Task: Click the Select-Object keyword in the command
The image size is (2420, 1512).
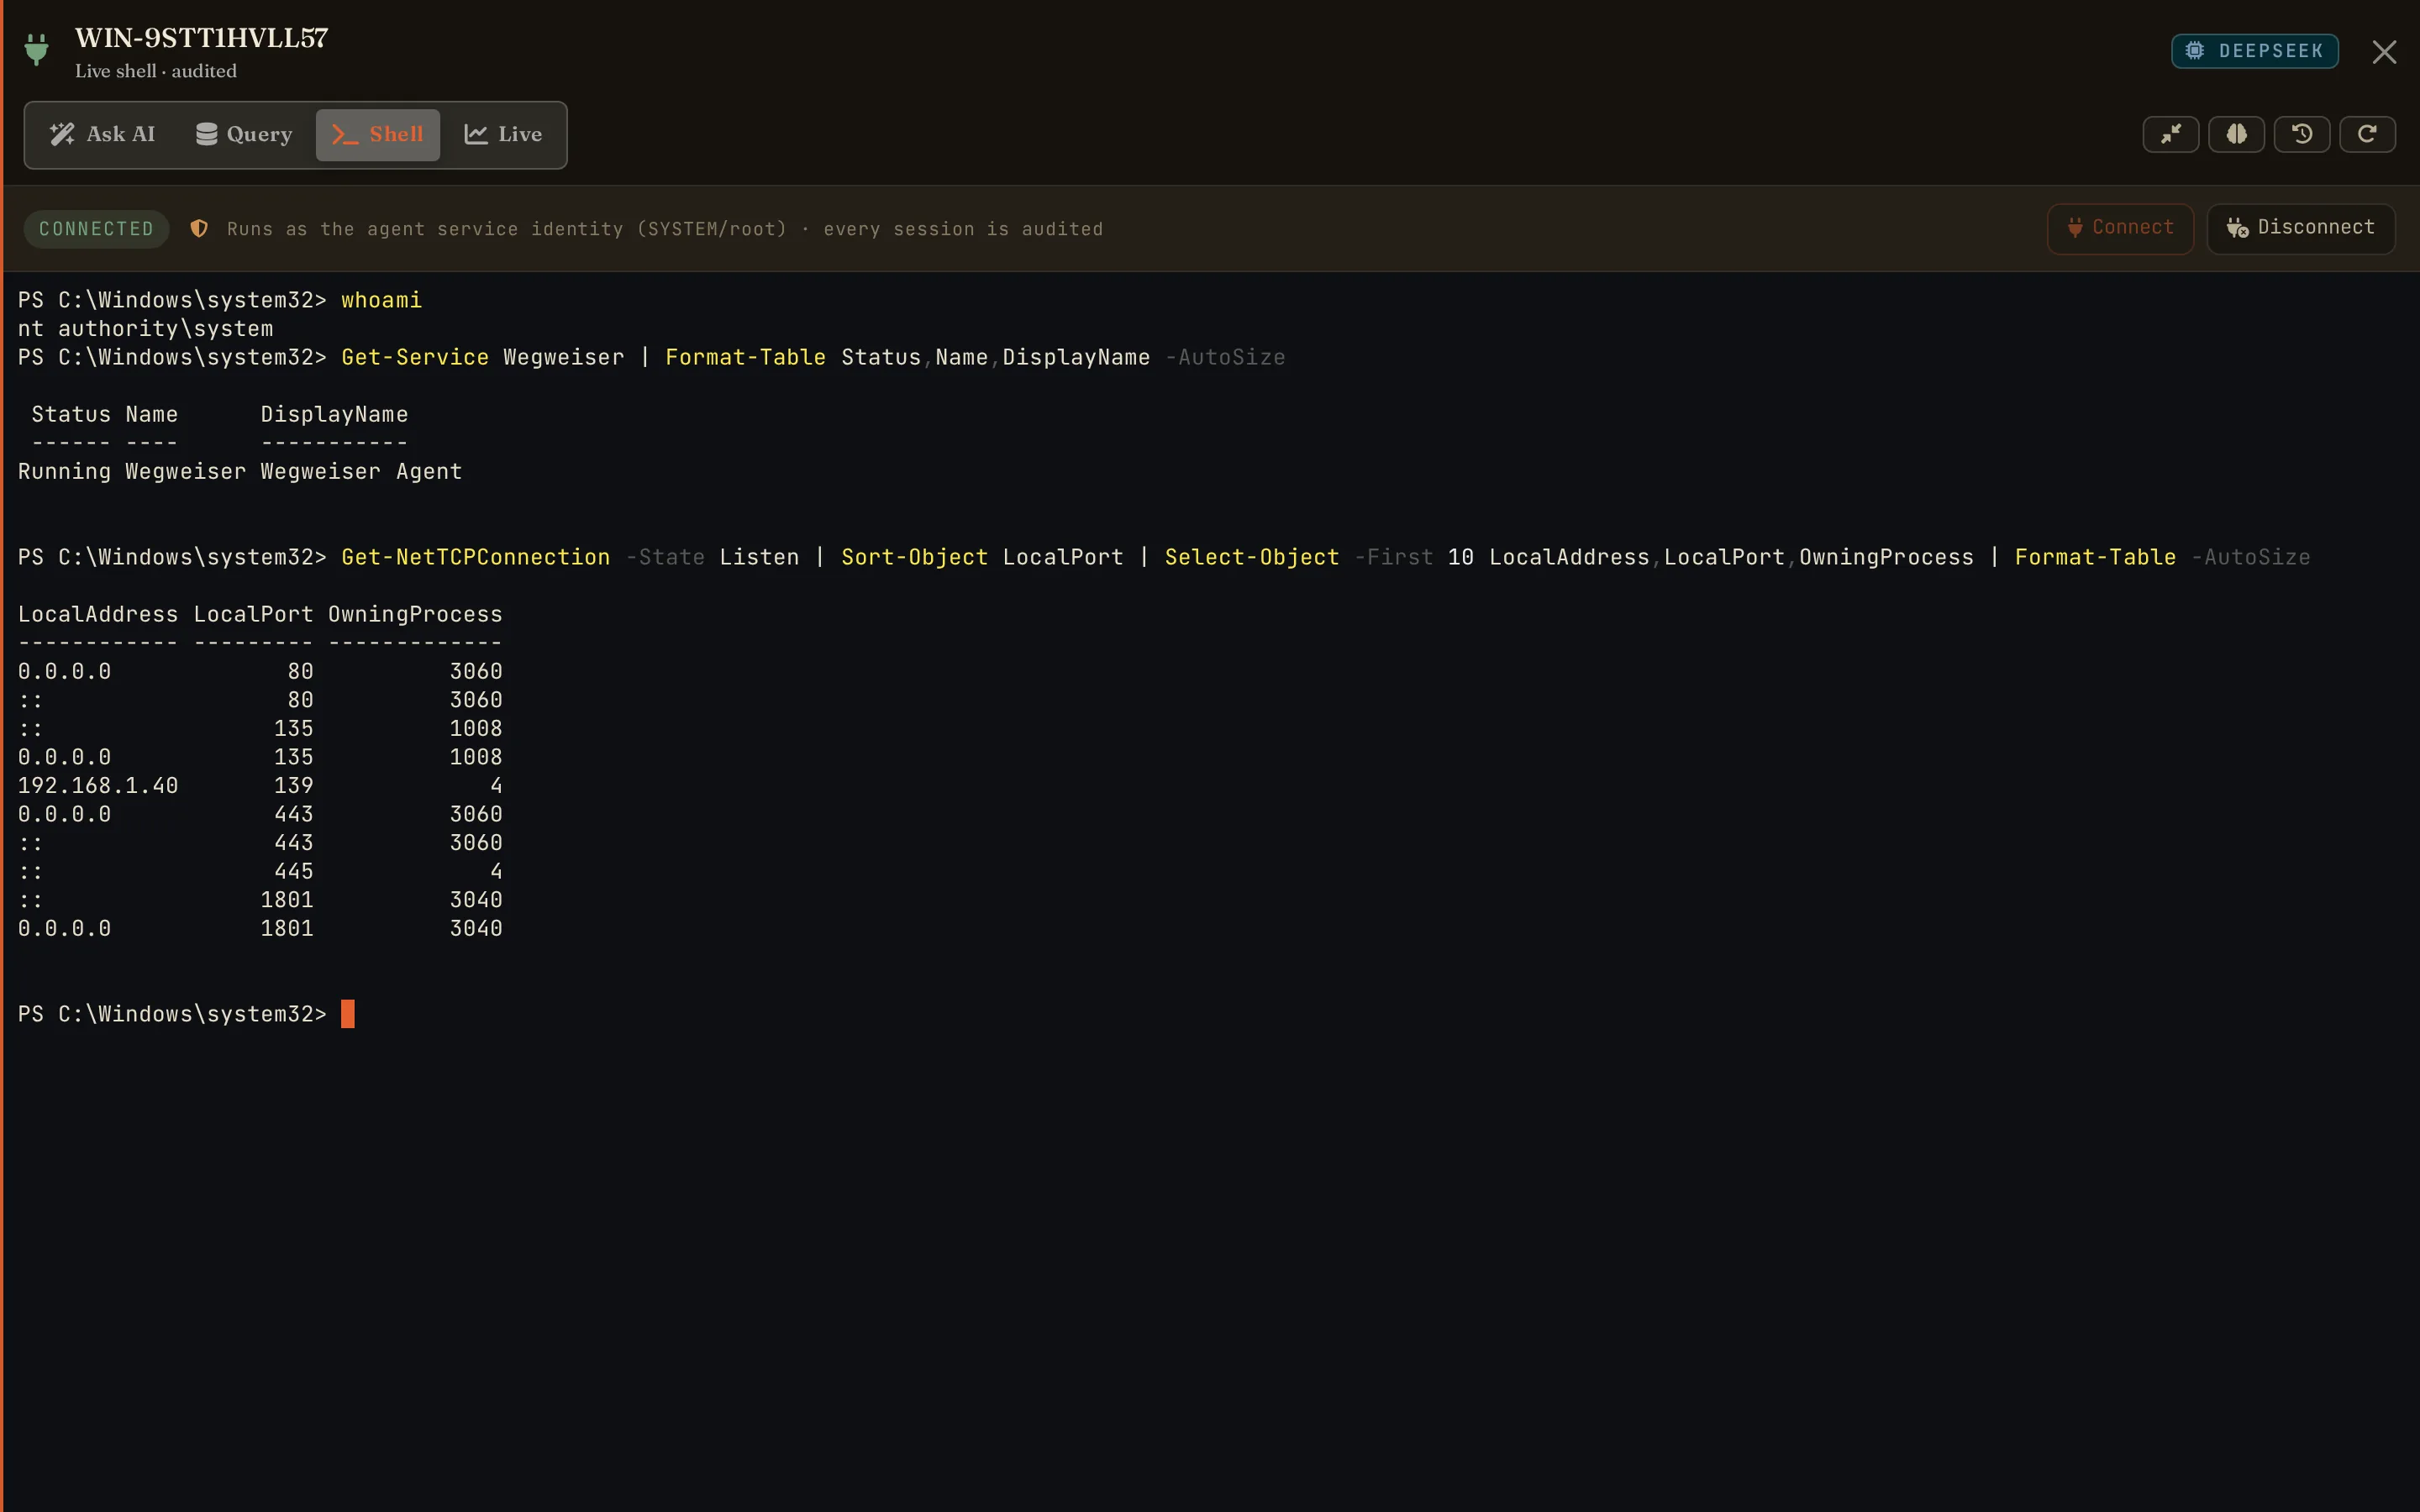Action: [1252, 557]
